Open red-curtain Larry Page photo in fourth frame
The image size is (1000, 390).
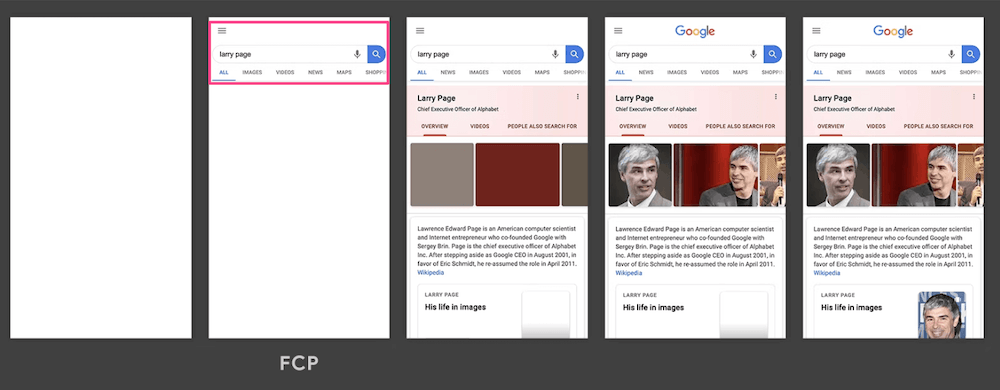716,175
